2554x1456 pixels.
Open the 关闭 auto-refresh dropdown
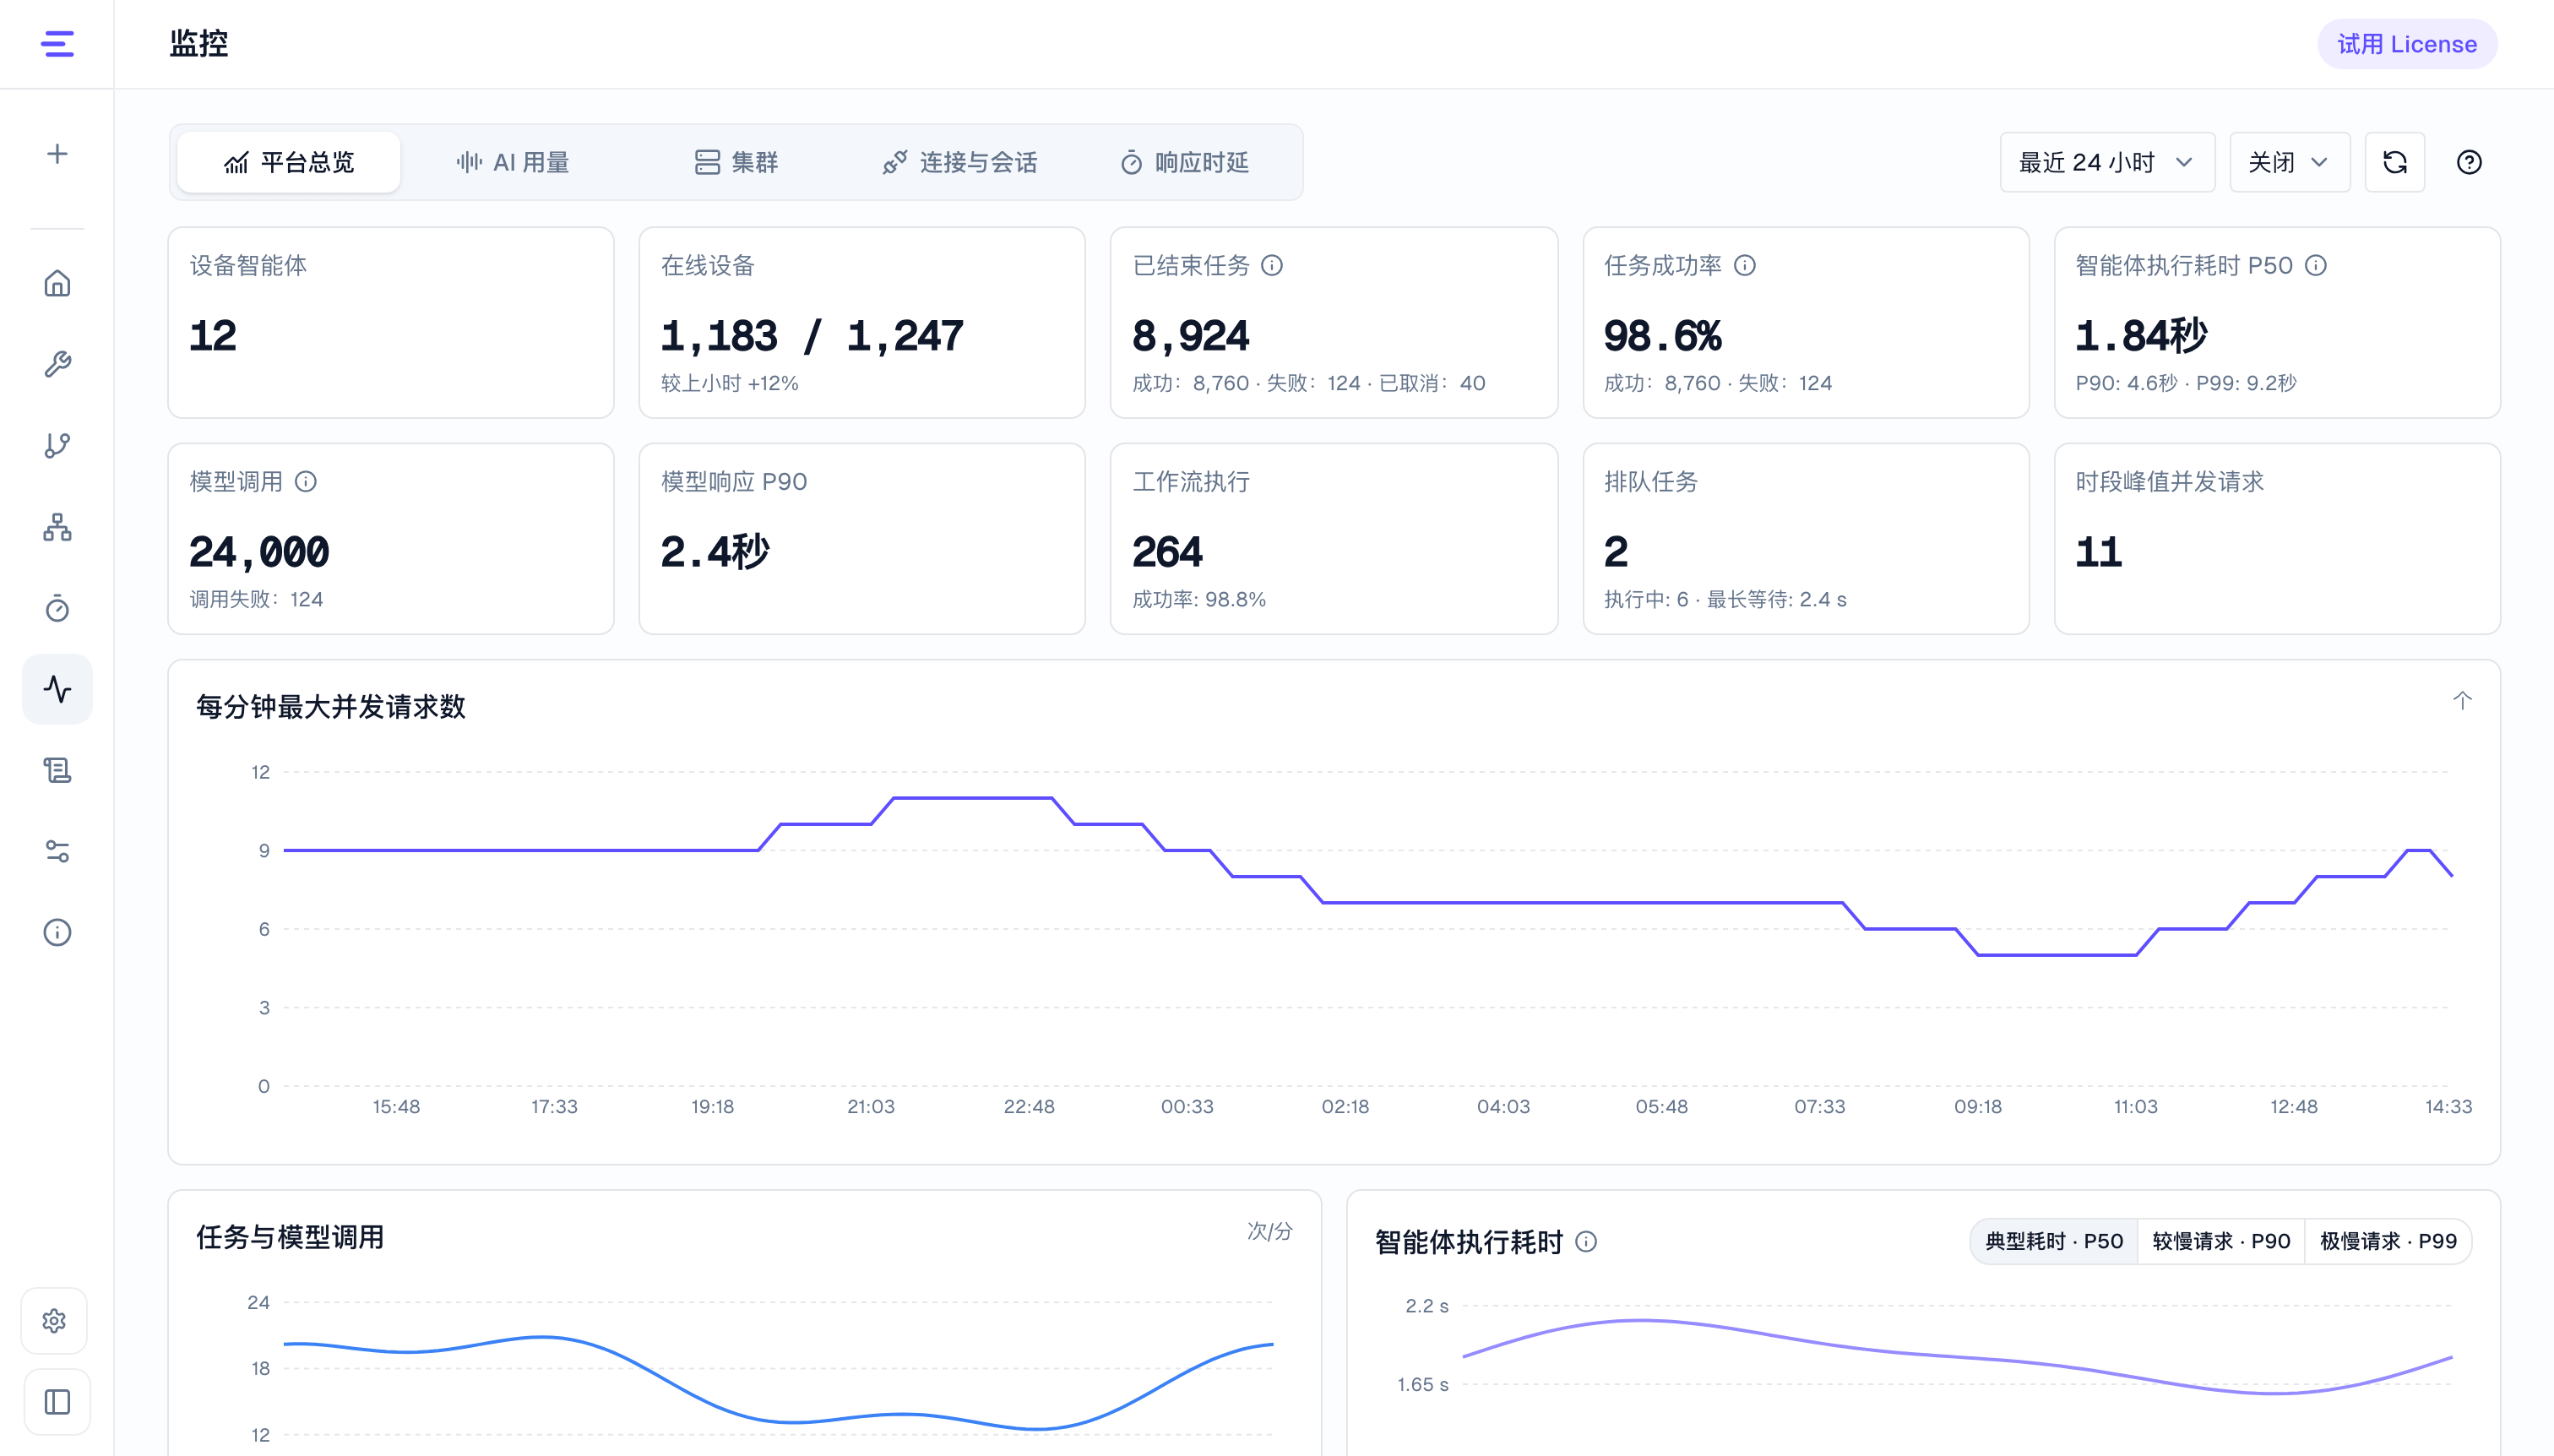[x=2289, y=162]
